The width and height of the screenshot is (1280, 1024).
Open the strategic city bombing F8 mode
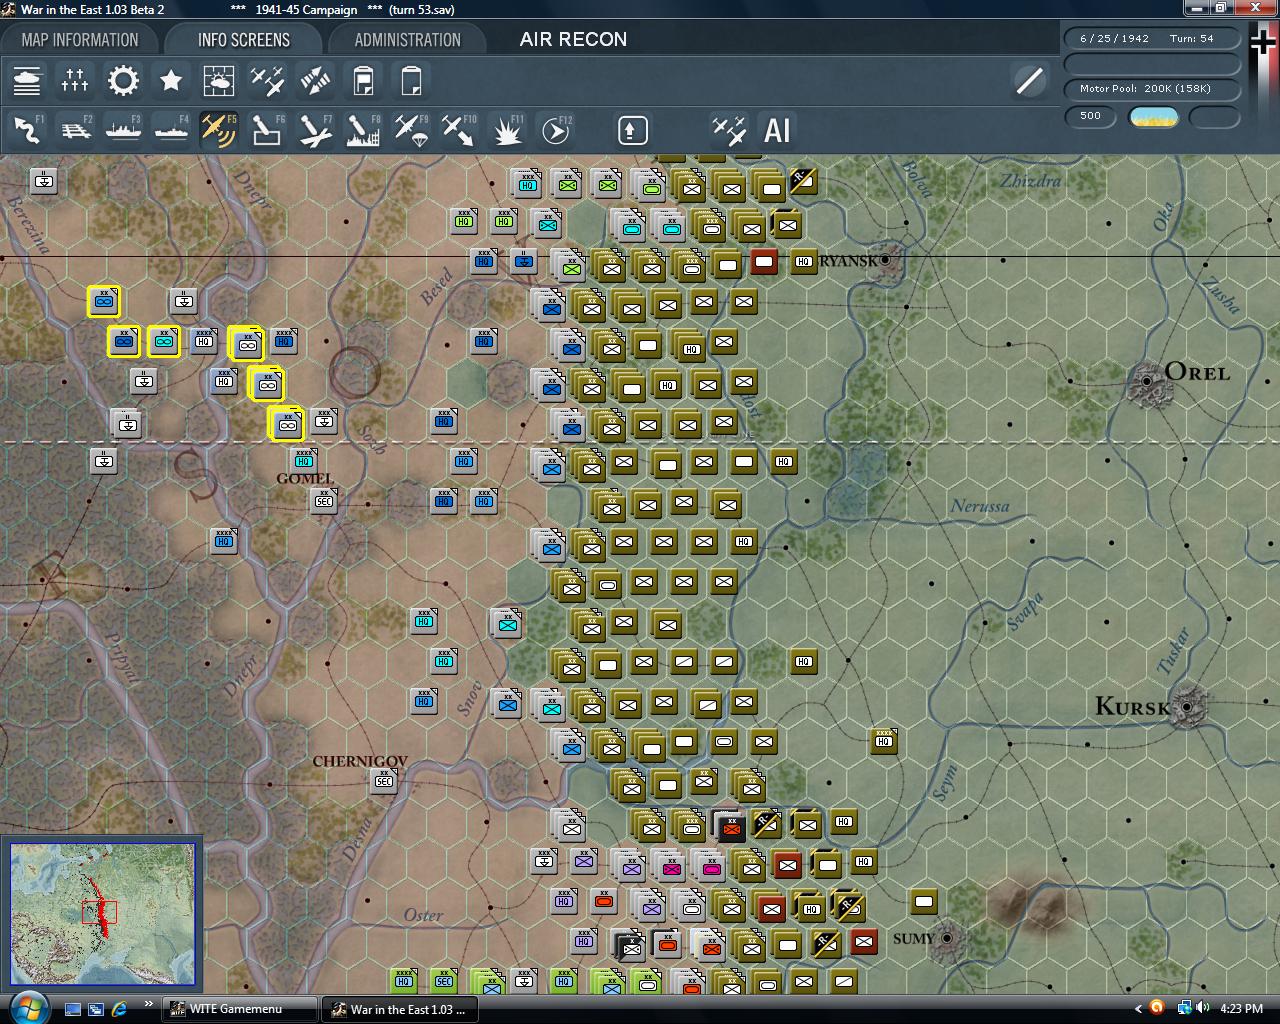pyautogui.click(x=363, y=128)
